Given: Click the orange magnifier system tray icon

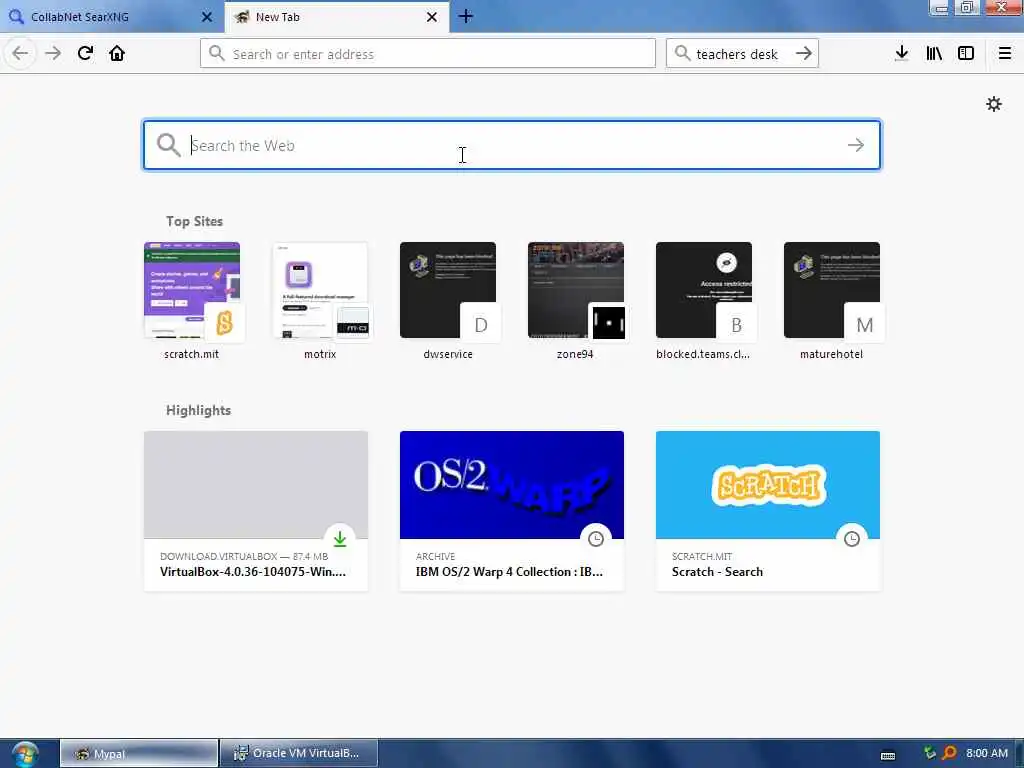Looking at the screenshot, I should 949,753.
